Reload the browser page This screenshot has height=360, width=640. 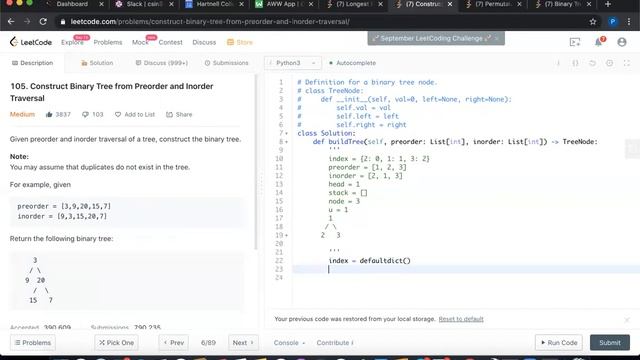[x=43, y=22]
